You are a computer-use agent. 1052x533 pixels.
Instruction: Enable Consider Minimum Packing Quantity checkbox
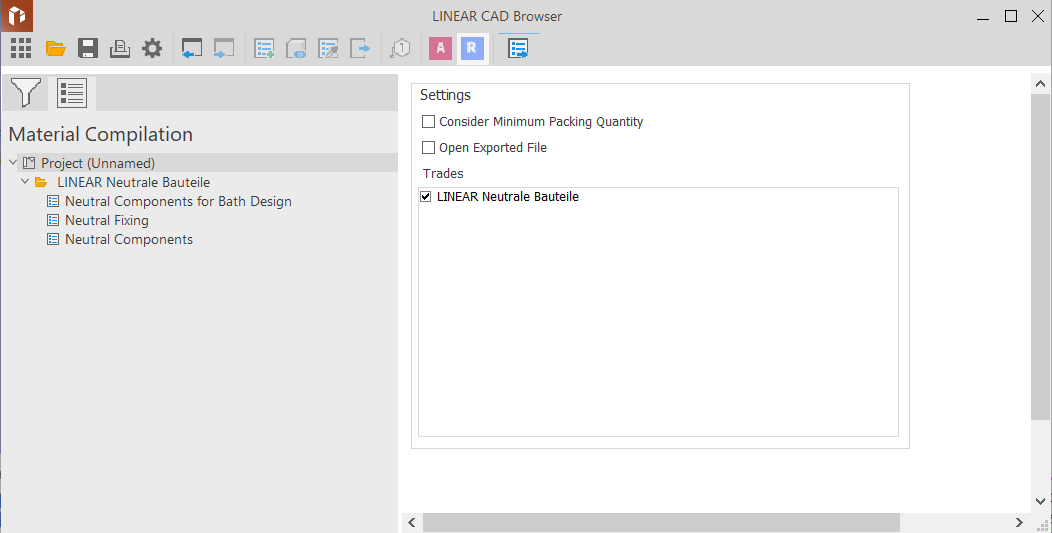[x=428, y=122]
